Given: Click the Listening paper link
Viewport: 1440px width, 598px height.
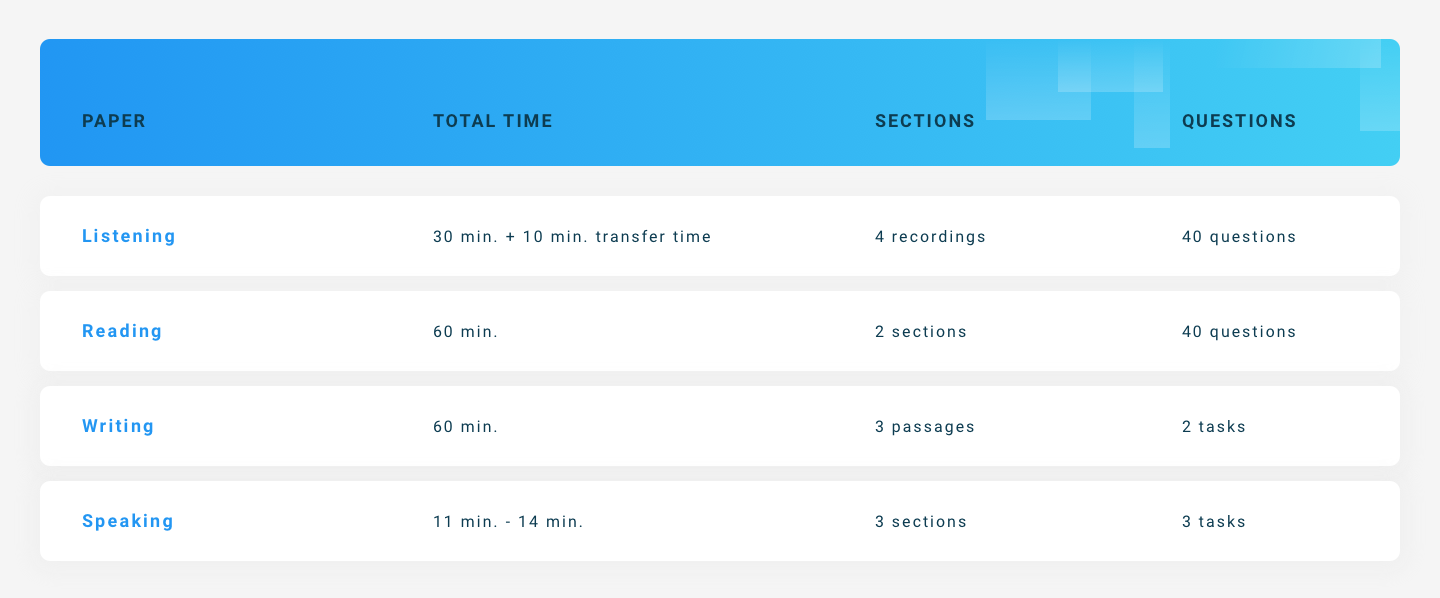Looking at the screenshot, I should pos(129,236).
